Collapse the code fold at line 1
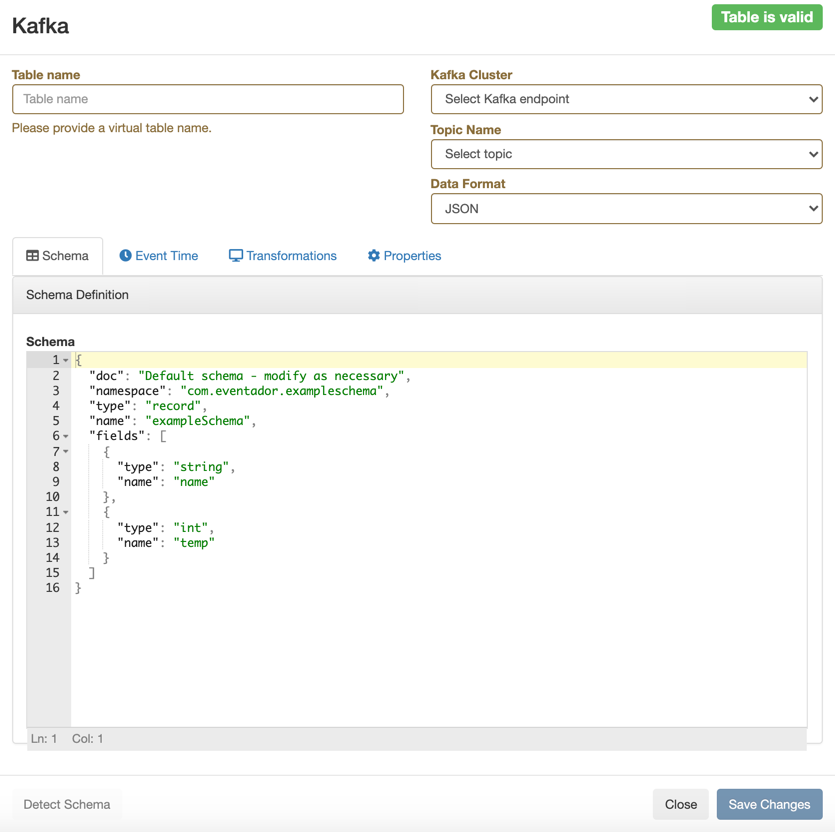835x832 pixels. [x=66, y=361]
